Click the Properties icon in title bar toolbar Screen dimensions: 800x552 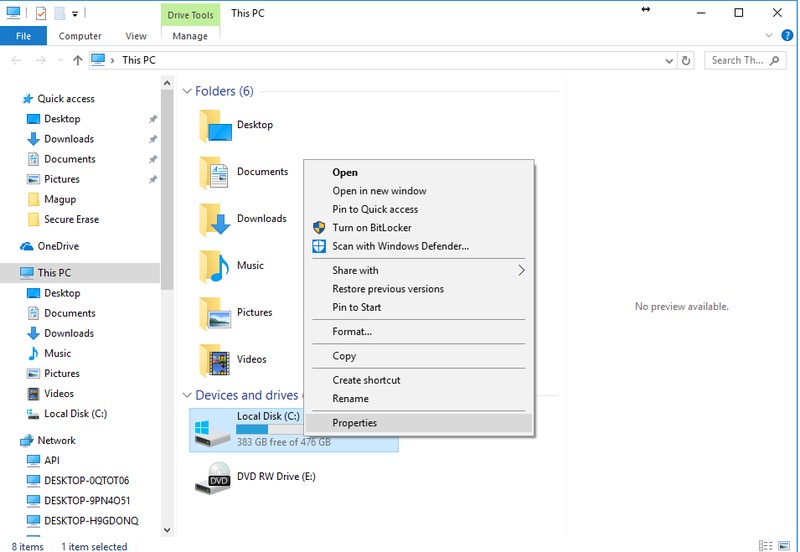point(41,14)
